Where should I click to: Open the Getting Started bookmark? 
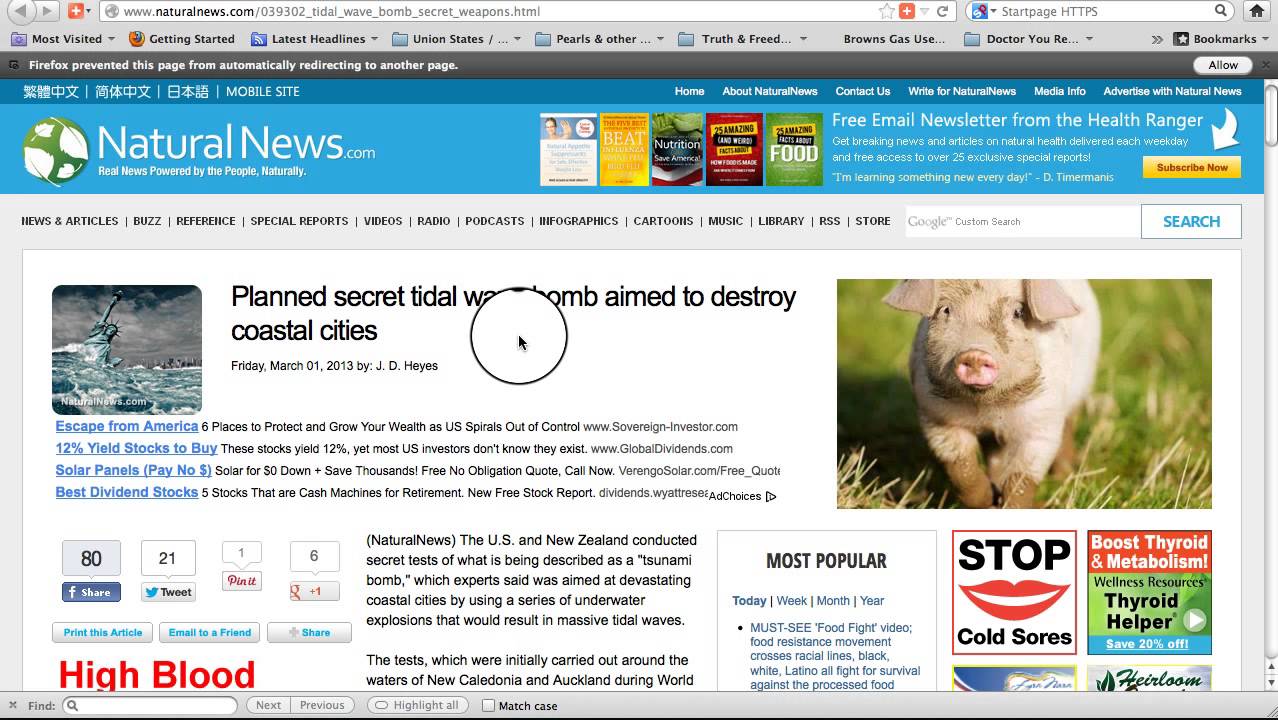coord(182,39)
